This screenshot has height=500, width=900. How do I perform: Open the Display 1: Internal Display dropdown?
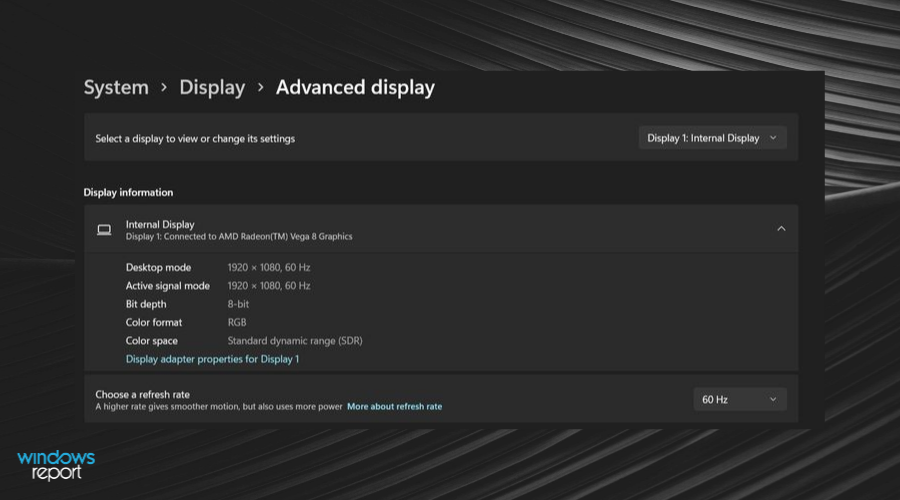(712, 138)
